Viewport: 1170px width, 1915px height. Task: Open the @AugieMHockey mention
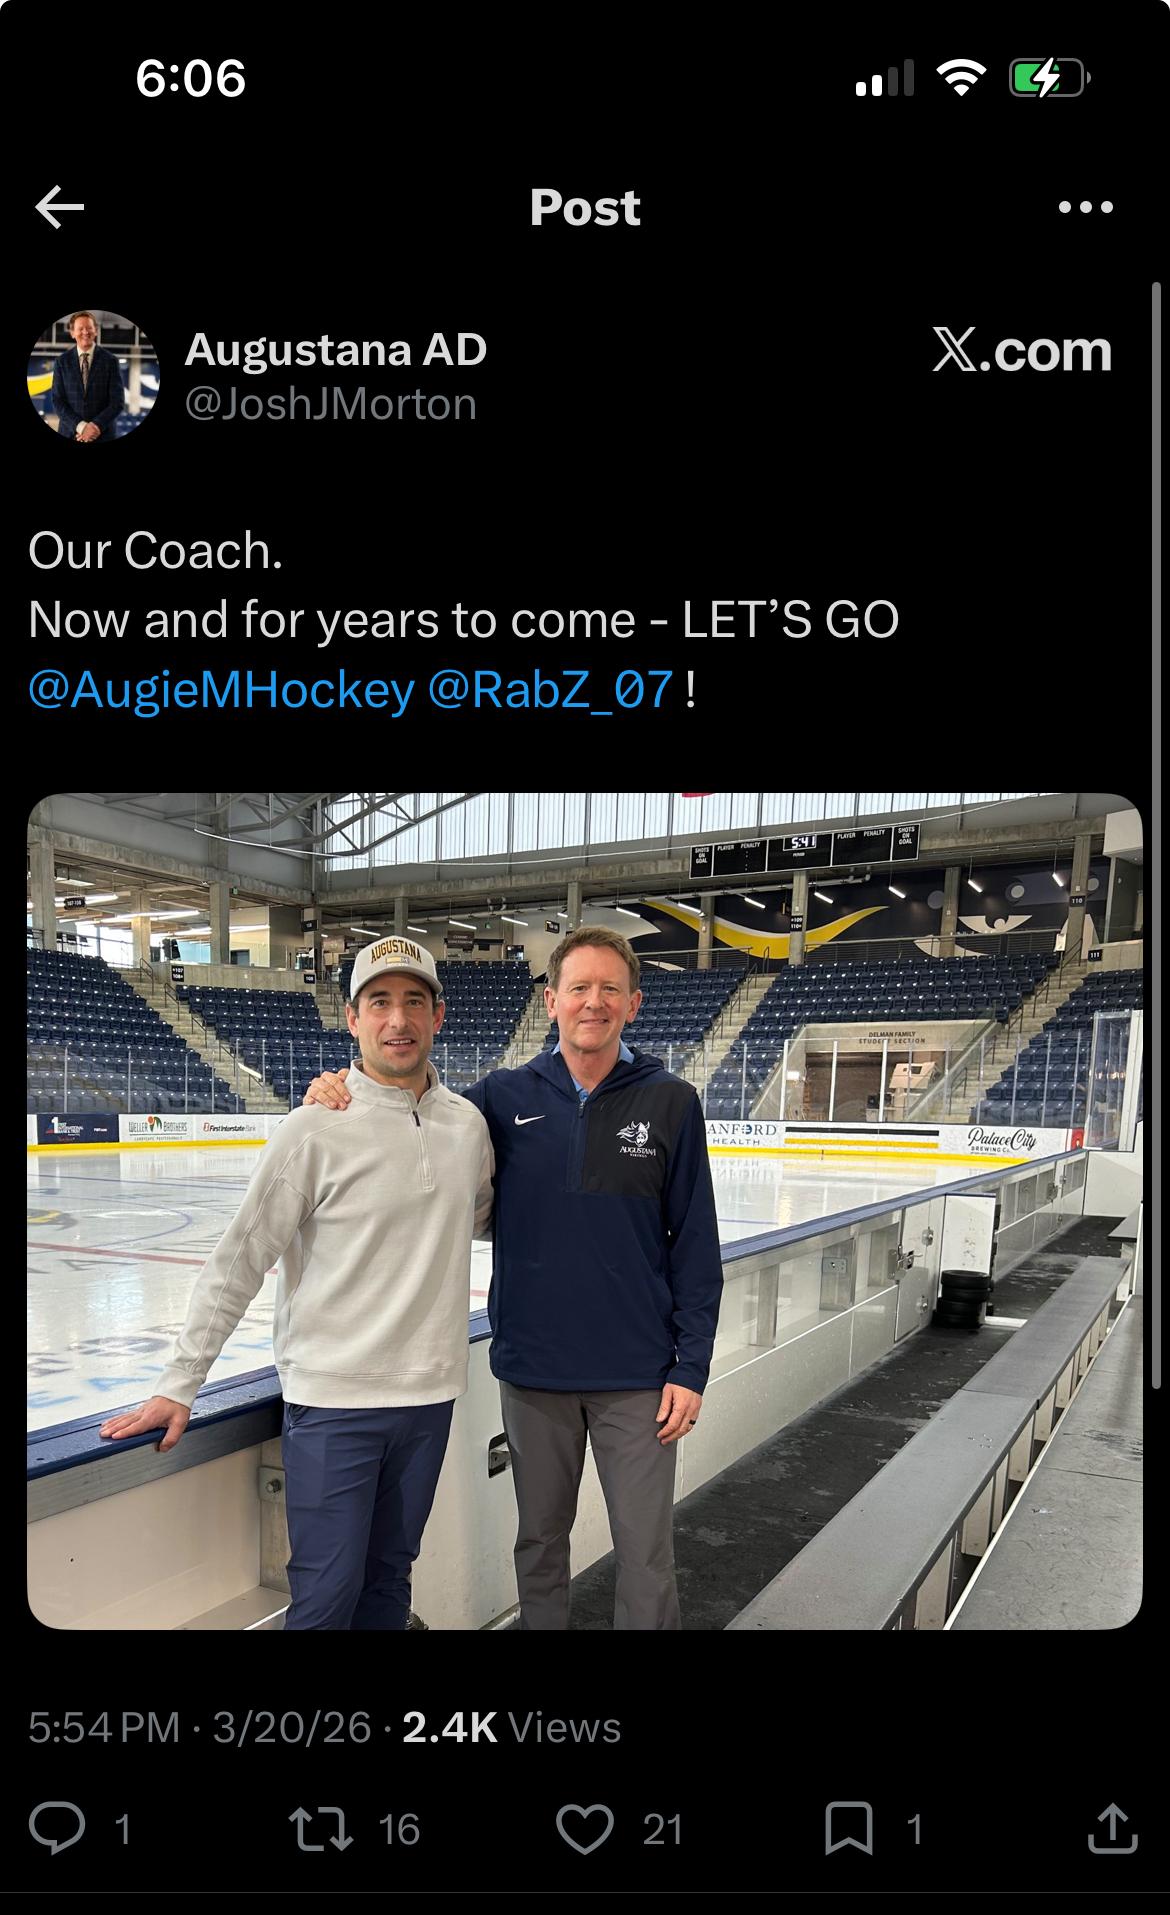point(221,690)
